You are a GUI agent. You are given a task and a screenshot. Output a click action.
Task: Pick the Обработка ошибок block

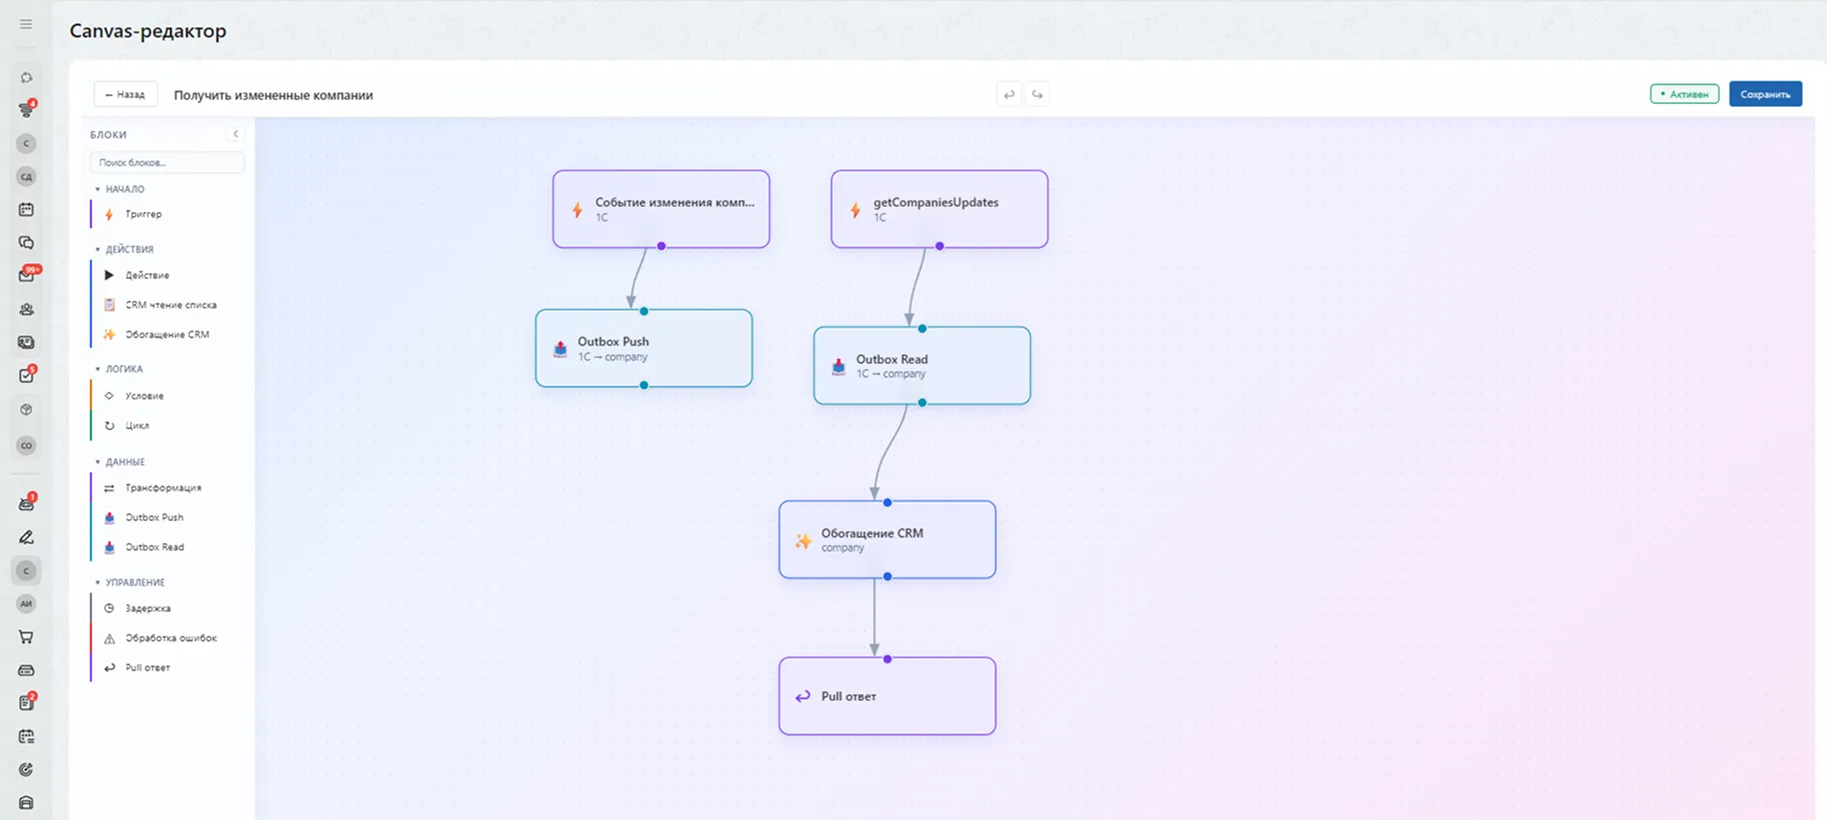tap(167, 638)
